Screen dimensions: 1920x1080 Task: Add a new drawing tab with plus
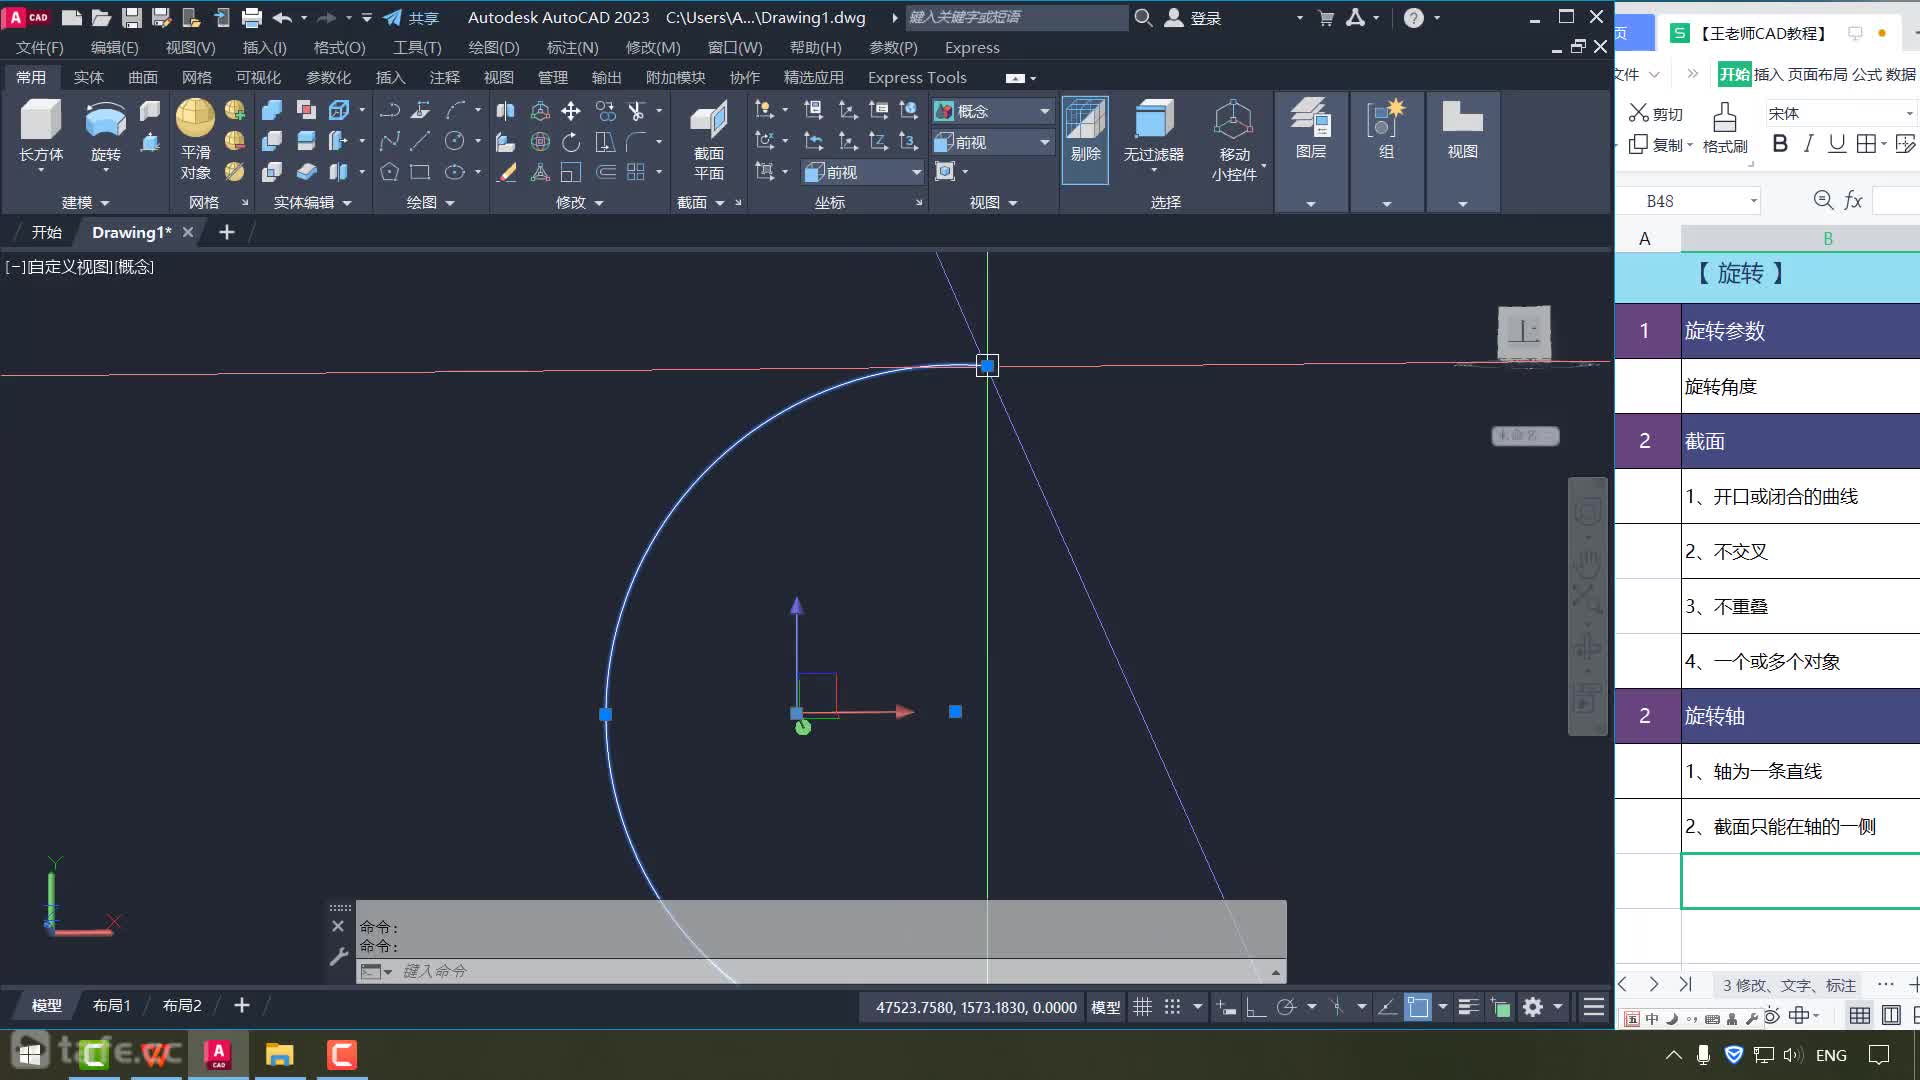(x=227, y=232)
